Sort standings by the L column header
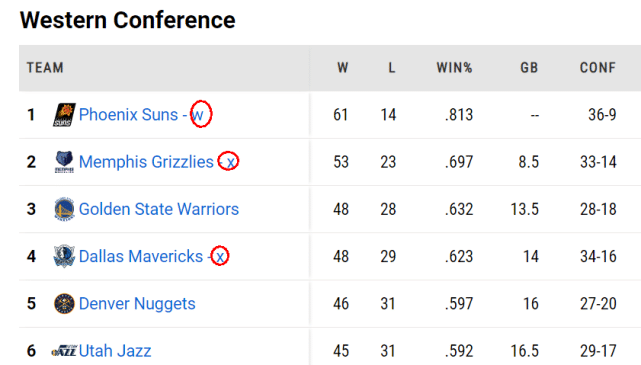This screenshot has width=641, height=365. point(392,67)
